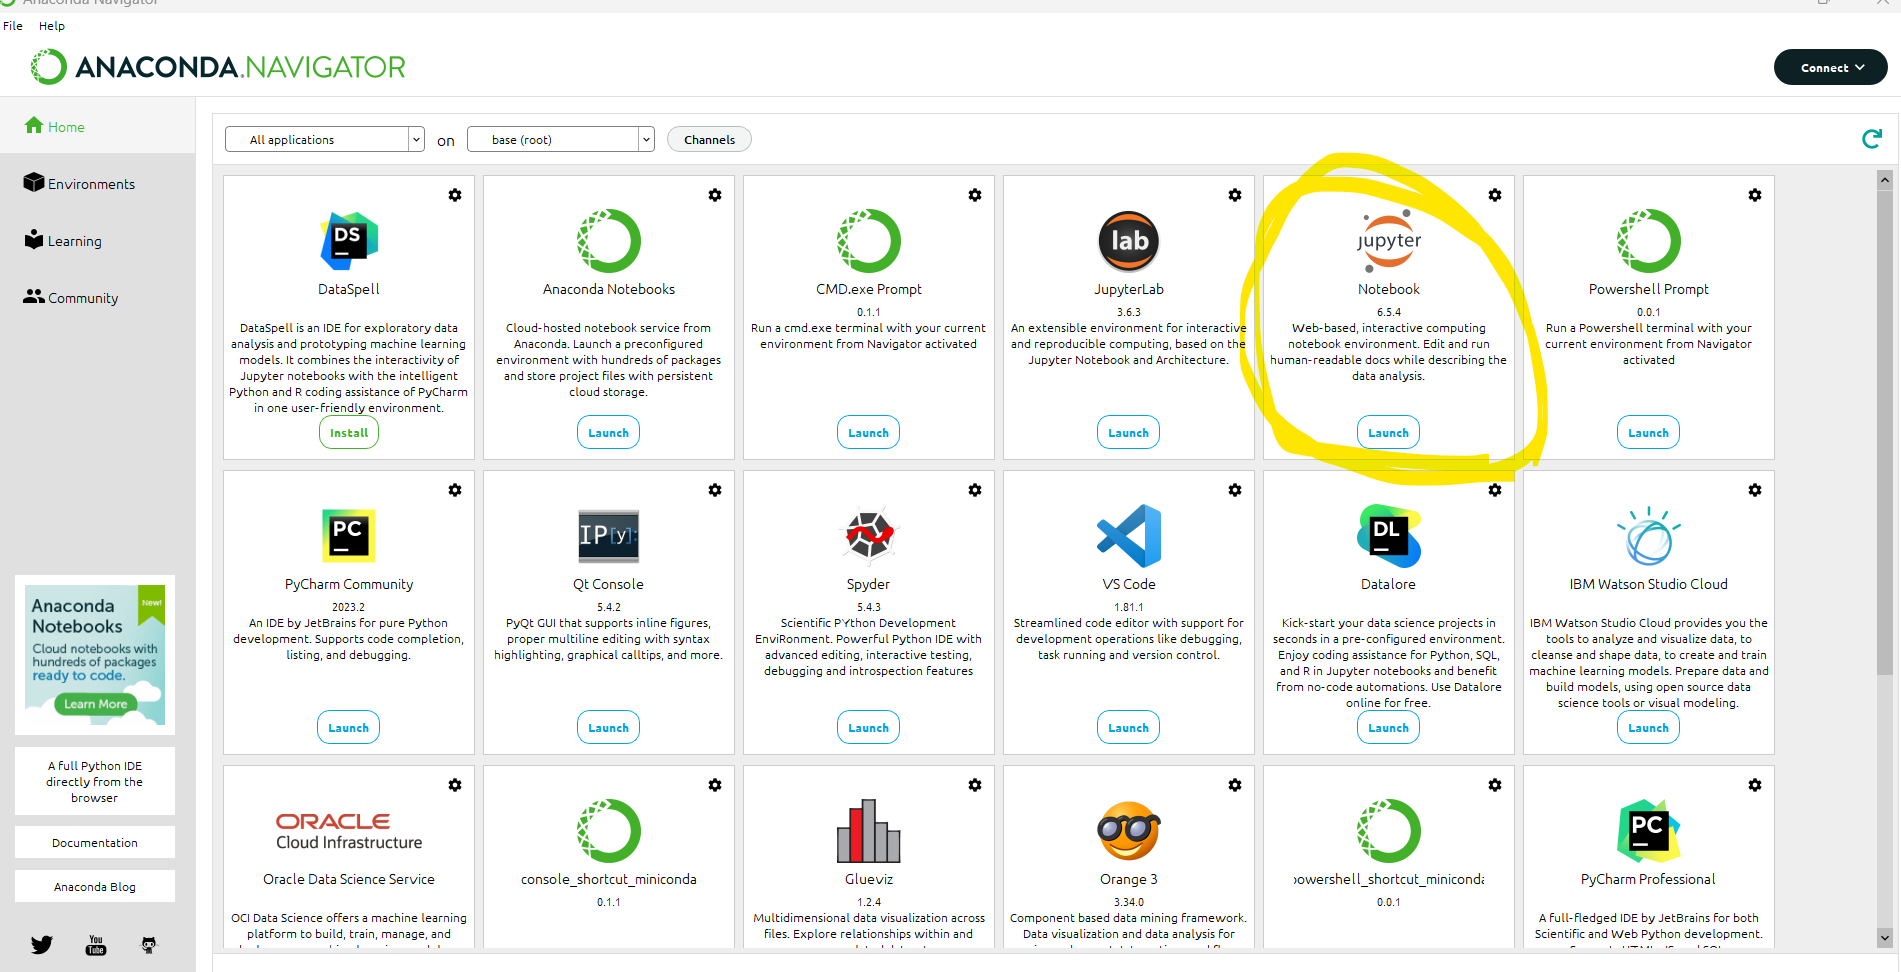Open the Spyder tile gear options
This screenshot has width=1901, height=972.
[975, 490]
